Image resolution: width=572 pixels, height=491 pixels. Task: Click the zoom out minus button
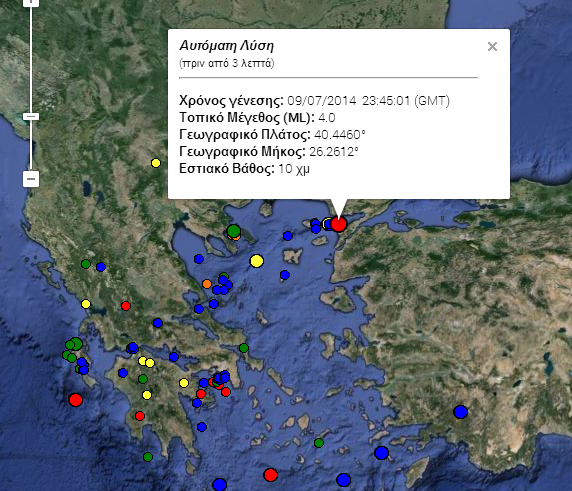click(x=31, y=179)
